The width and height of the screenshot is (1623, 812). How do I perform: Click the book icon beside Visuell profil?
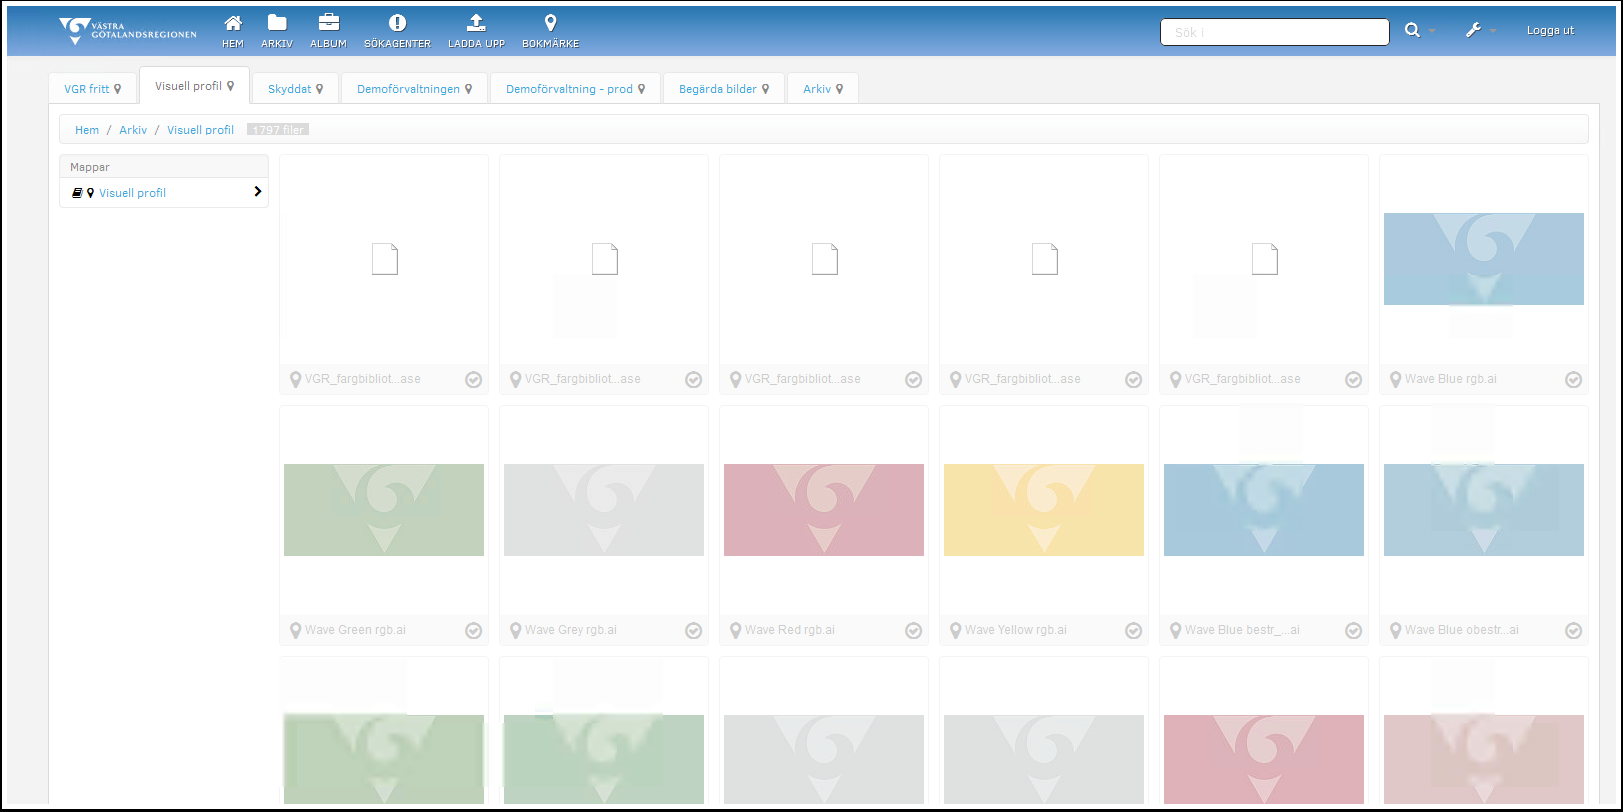[x=77, y=193]
